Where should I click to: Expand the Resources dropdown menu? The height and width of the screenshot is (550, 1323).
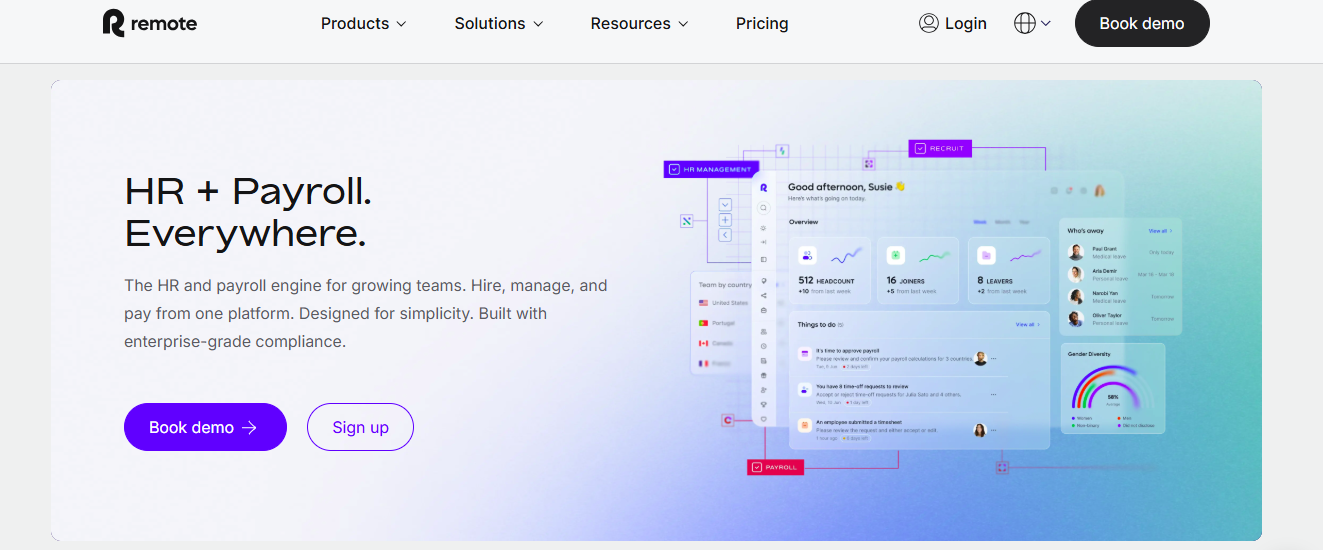[639, 23]
